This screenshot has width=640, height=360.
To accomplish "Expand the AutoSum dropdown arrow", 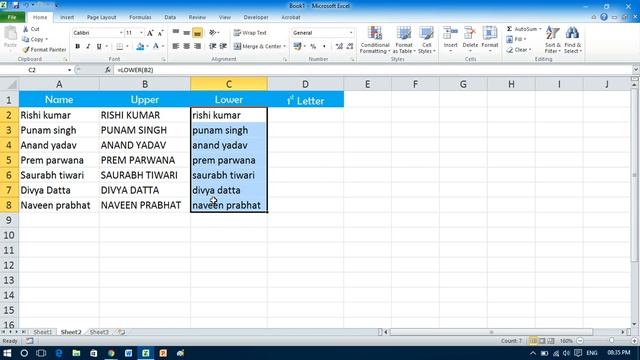I will point(540,29).
